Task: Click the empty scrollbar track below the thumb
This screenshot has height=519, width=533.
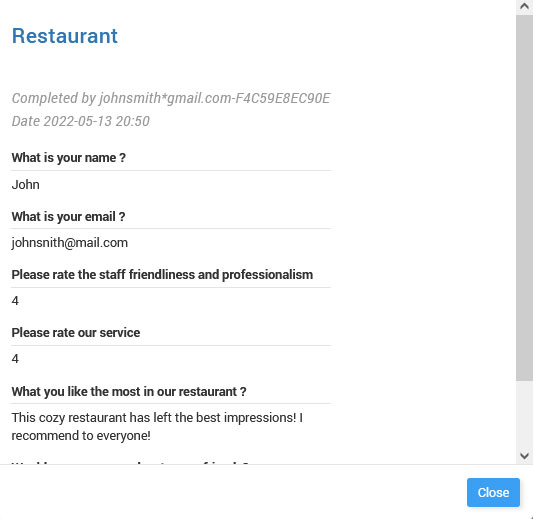Action: 524,415
